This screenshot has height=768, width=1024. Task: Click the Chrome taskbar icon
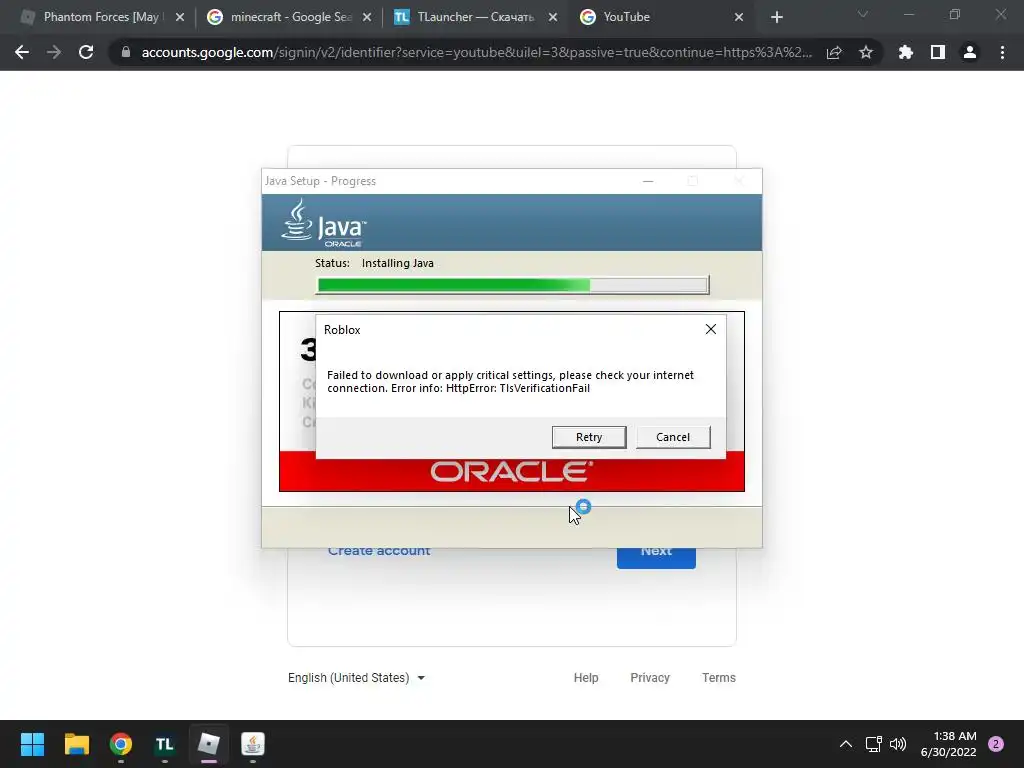(121, 744)
